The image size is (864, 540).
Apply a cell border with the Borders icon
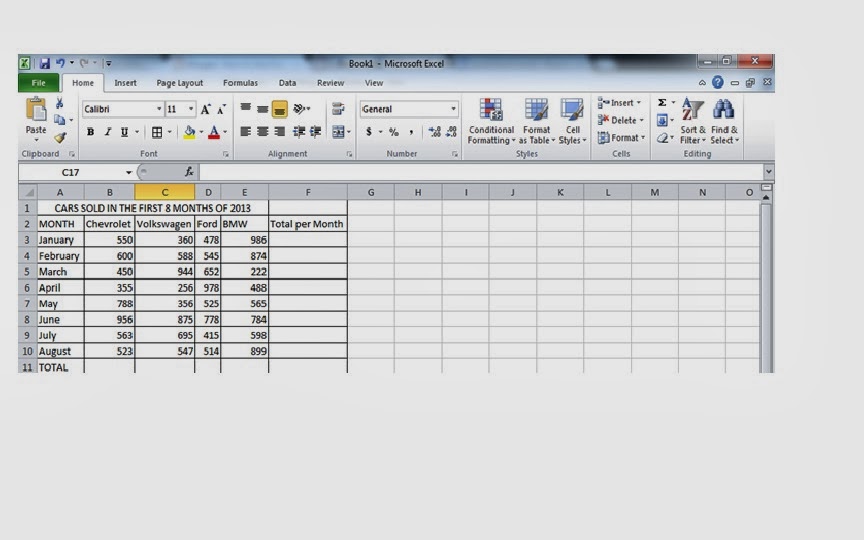click(157, 132)
